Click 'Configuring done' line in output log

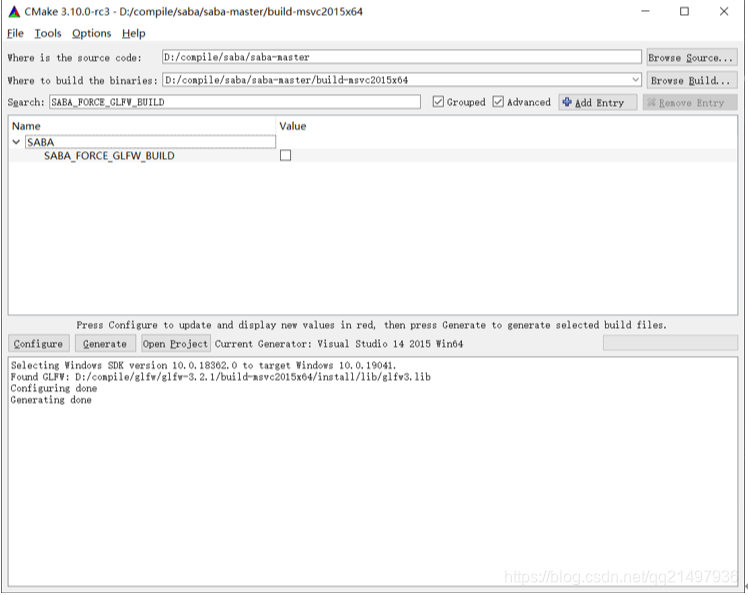(53, 388)
